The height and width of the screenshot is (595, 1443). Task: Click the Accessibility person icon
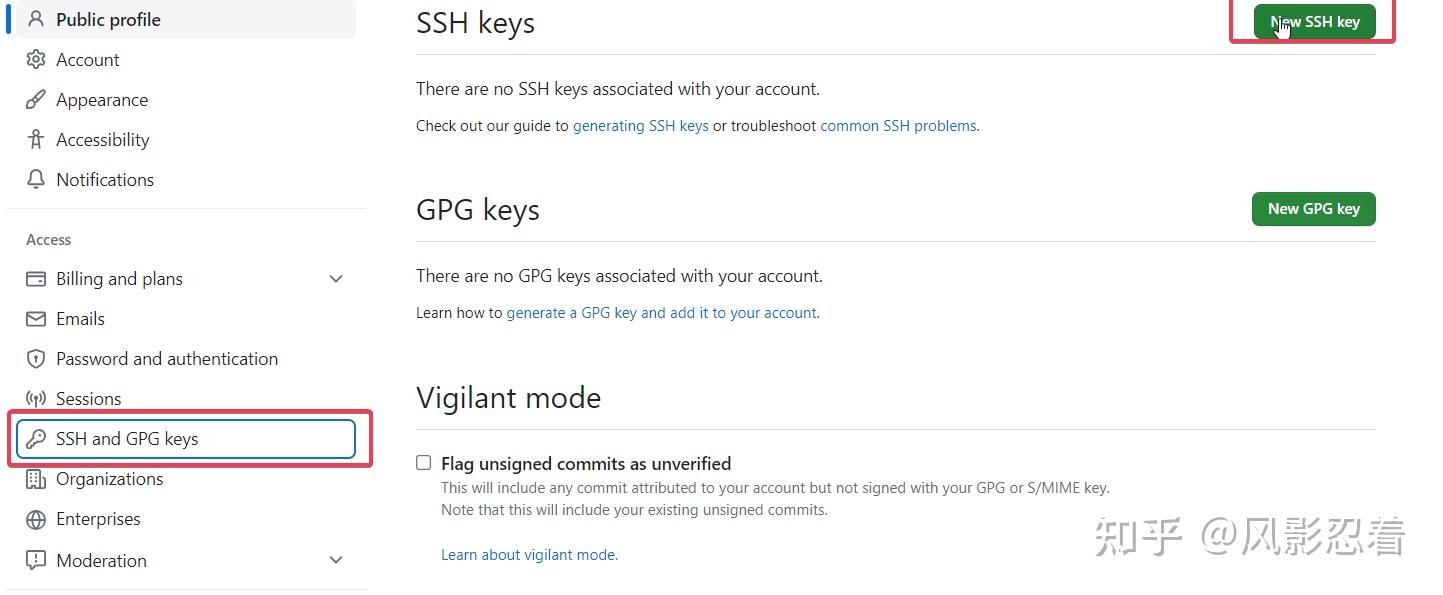pyautogui.click(x=36, y=139)
